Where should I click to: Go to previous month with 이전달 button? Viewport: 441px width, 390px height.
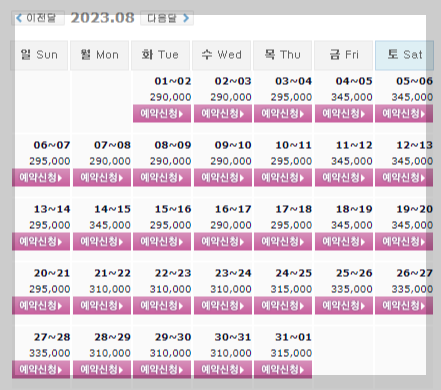(x=37, y=18)
